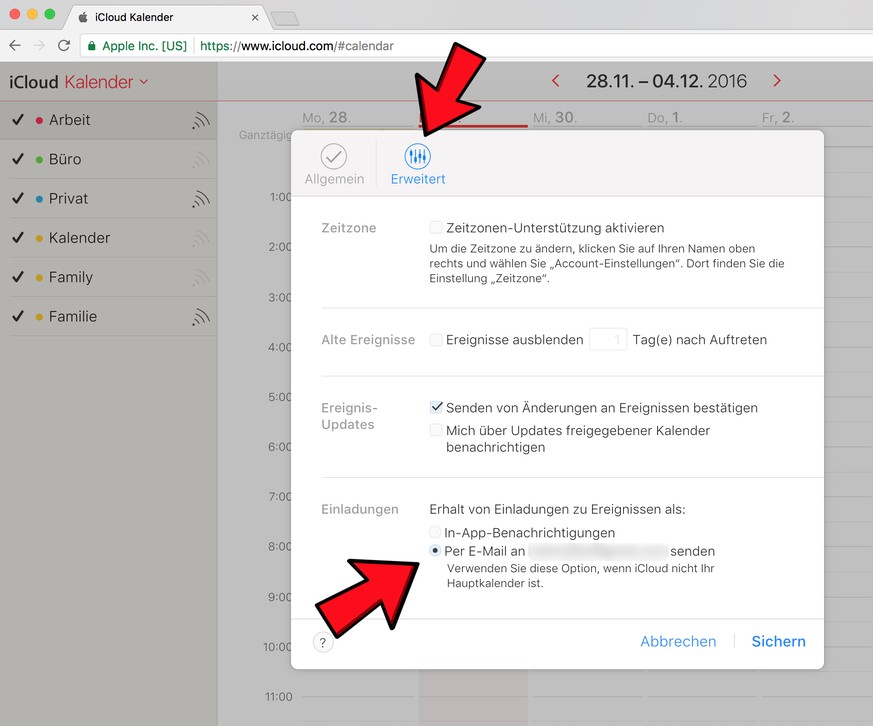Select the Arbeit calendar name
The height and width of the screenshot is (726, 873).
tap(69, 120)
